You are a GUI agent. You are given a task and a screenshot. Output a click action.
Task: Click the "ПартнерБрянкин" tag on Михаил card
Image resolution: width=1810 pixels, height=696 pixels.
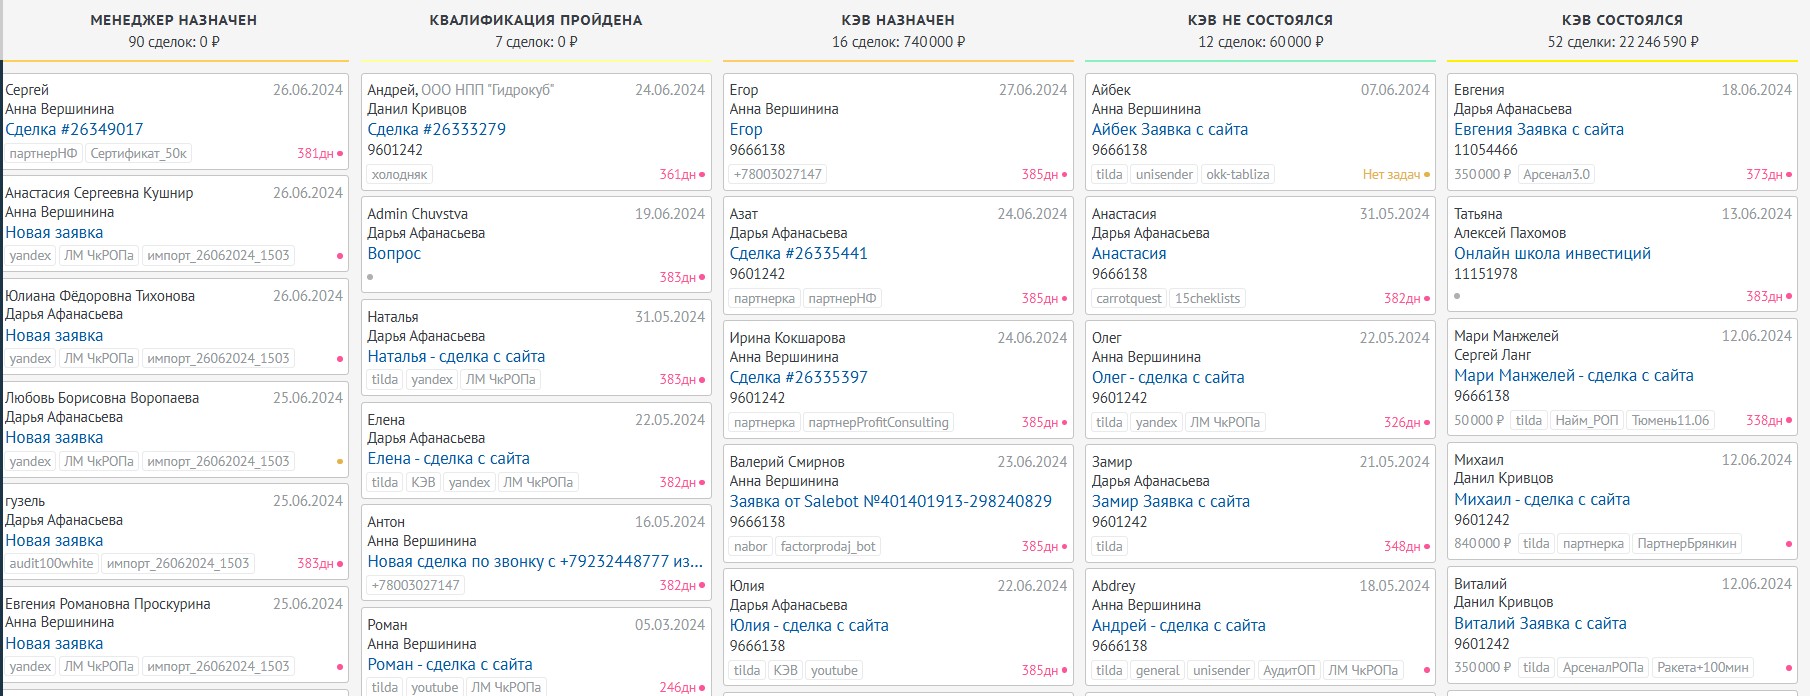(1687, 543)
